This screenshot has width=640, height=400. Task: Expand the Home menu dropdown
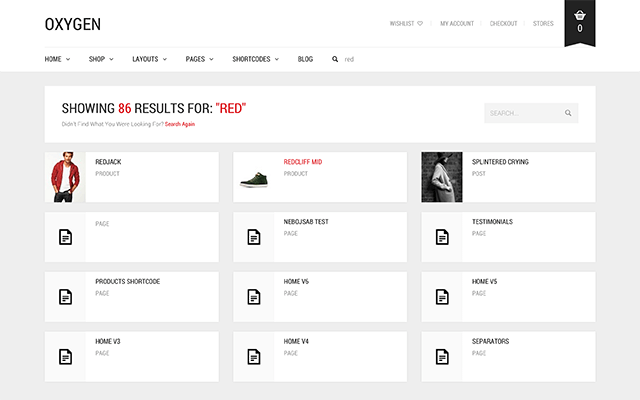pos(57,59)
